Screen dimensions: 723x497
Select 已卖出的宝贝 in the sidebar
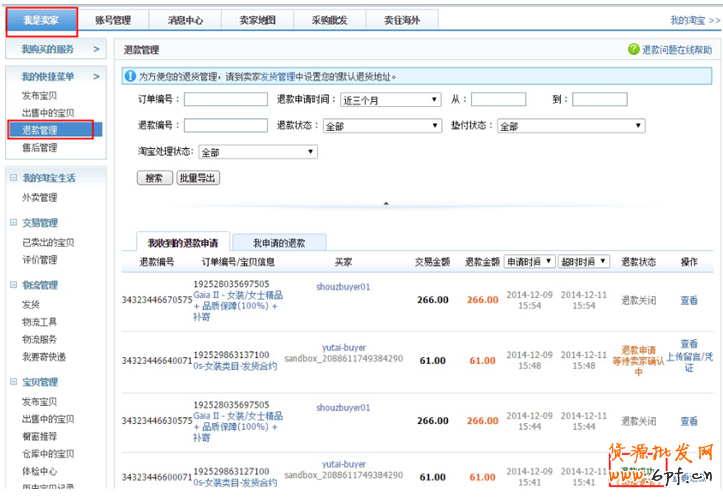(48, 242)
